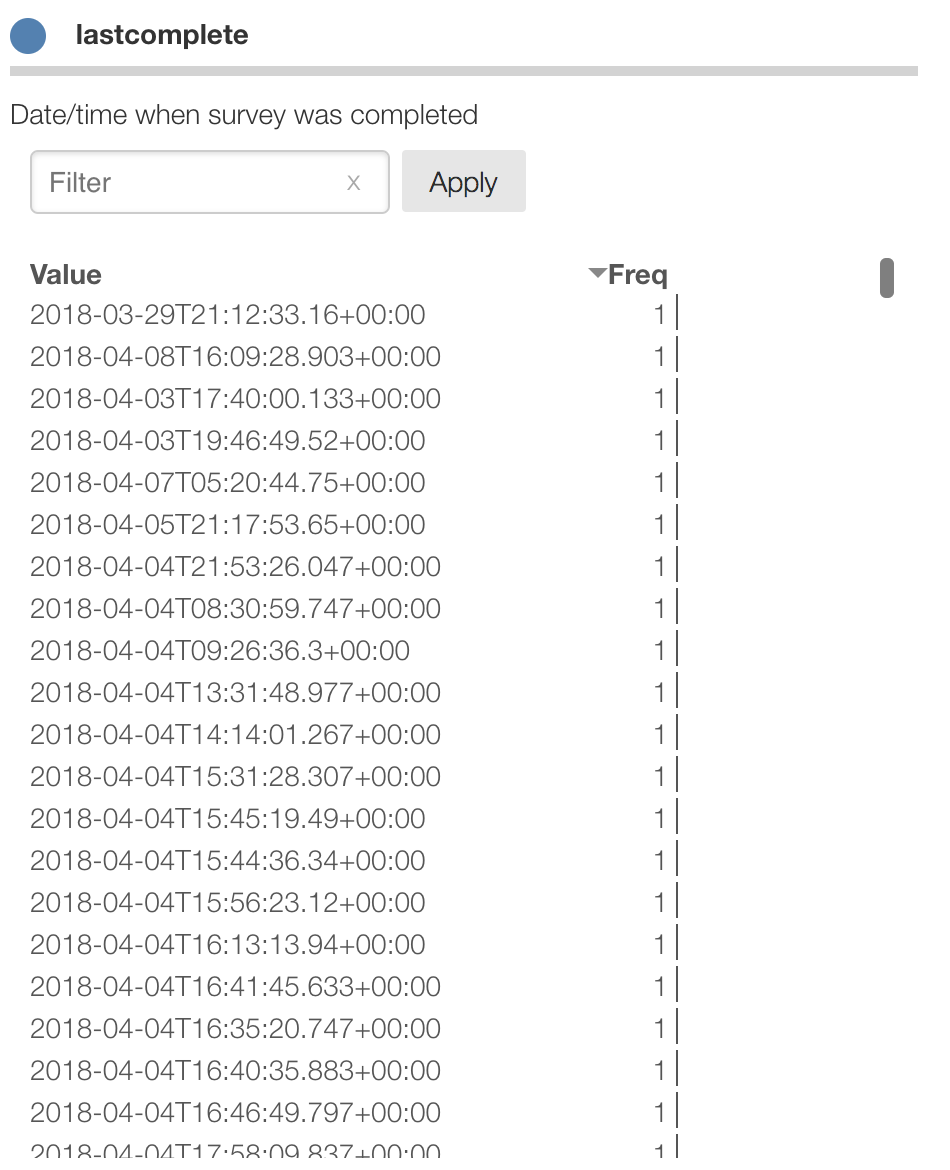Sort by the Value column header

66,275
